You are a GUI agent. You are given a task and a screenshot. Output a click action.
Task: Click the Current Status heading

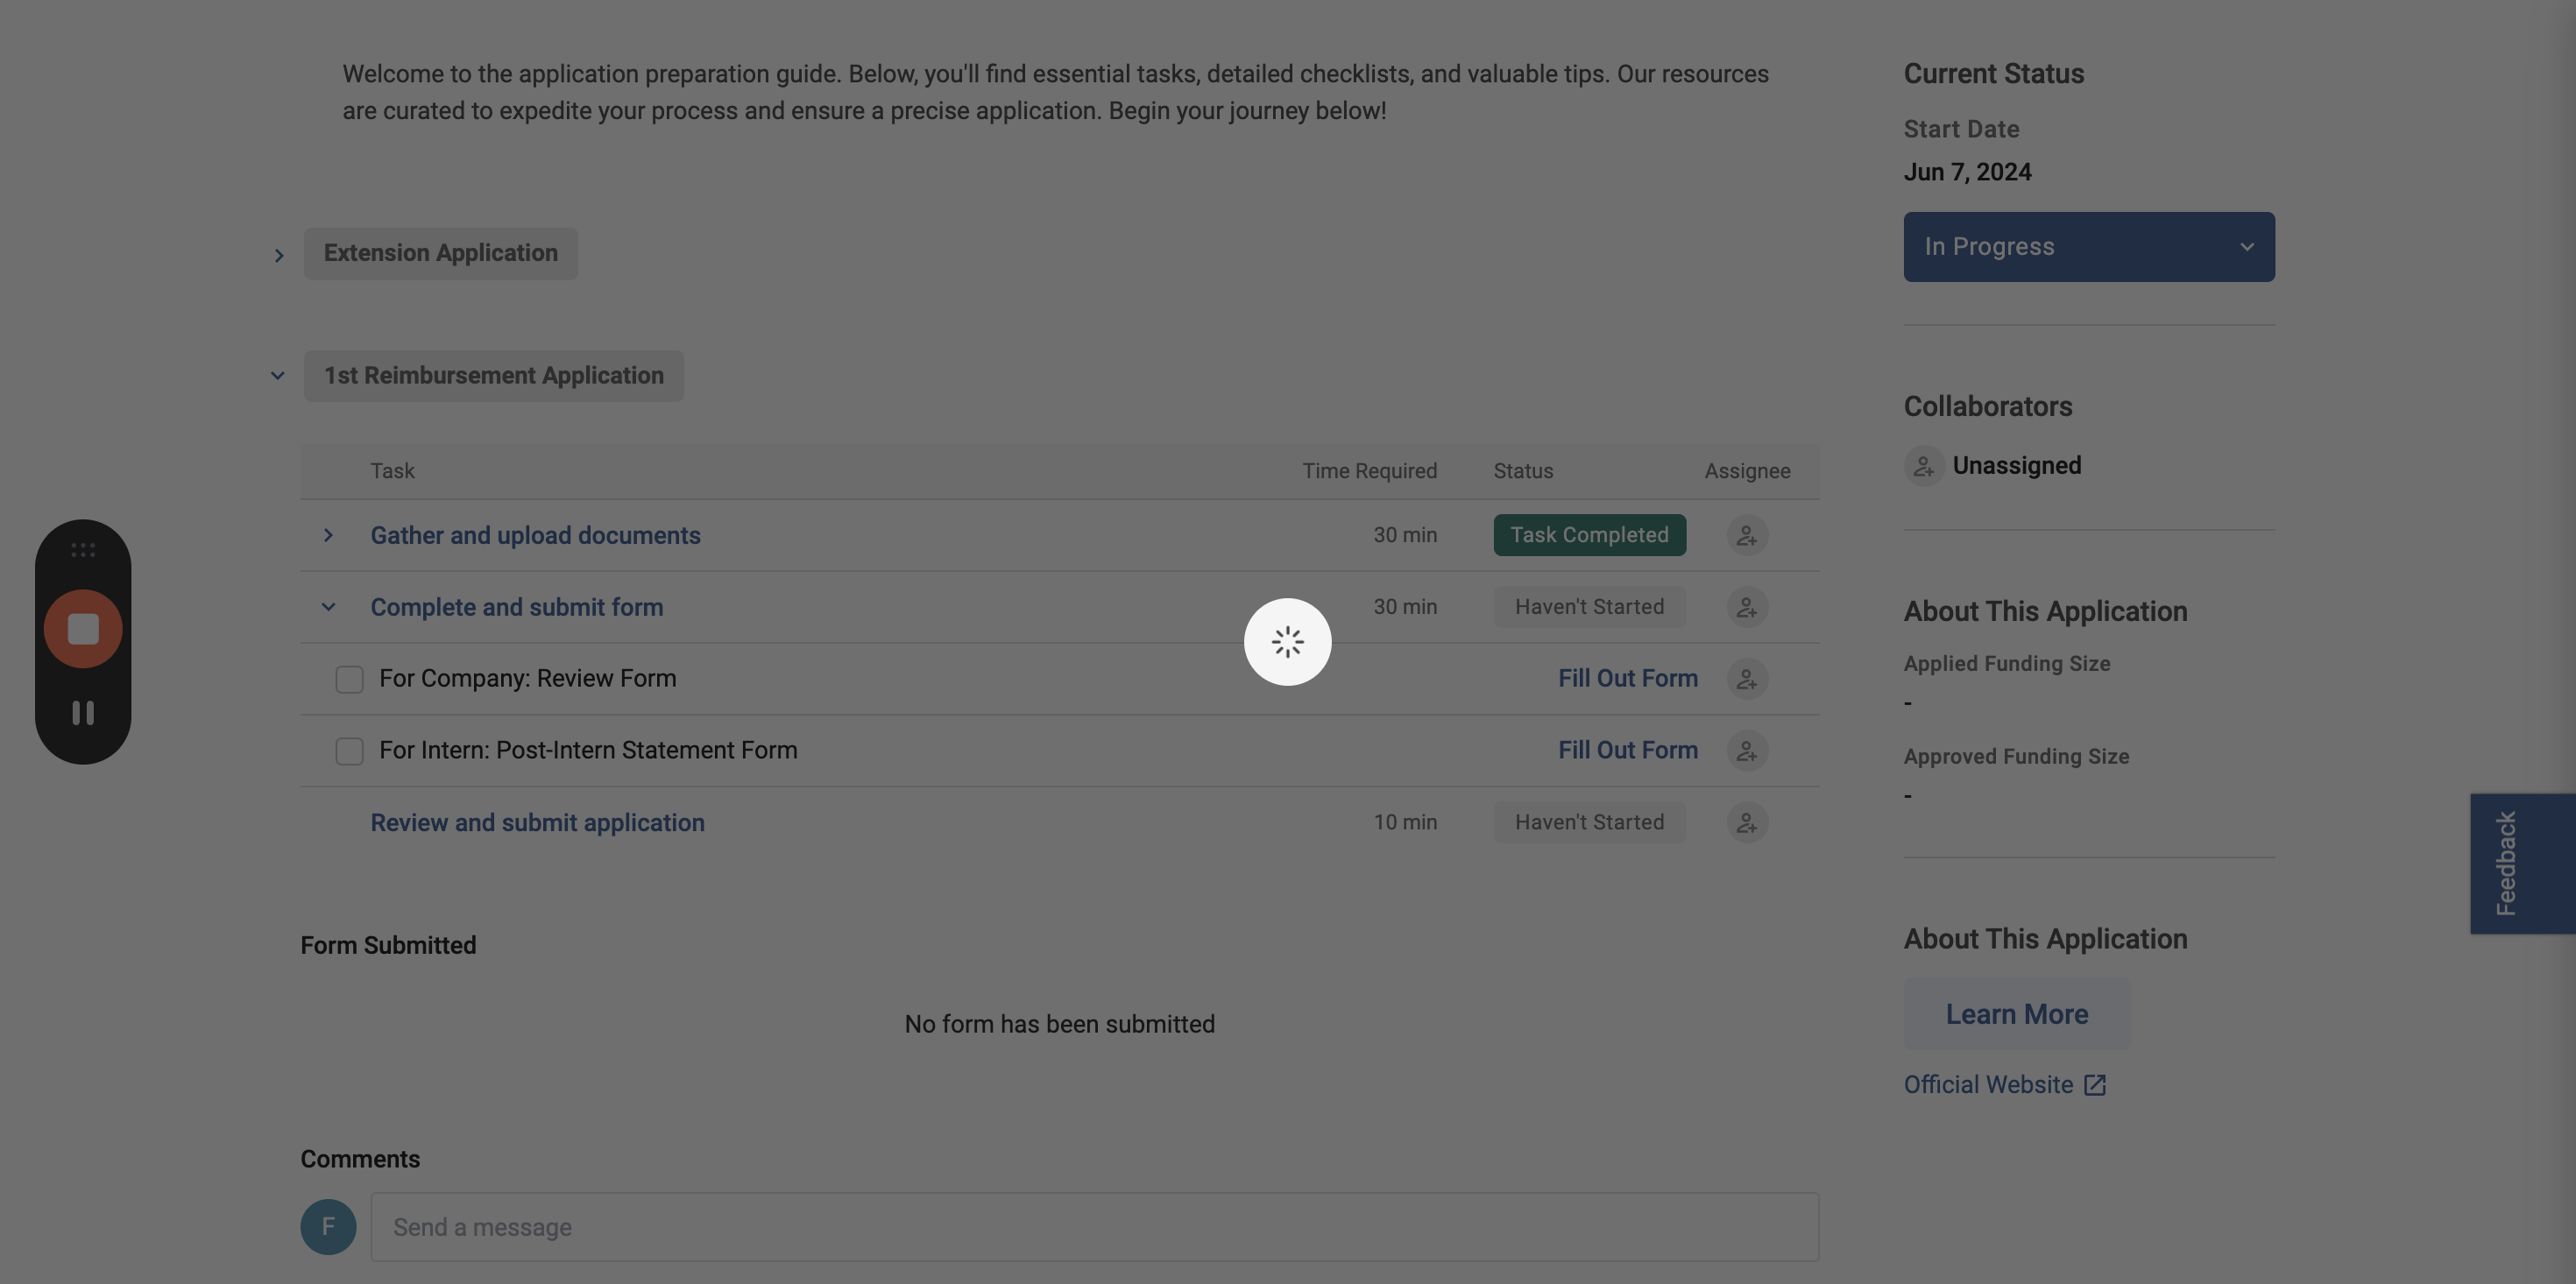tap(1994, 74)
